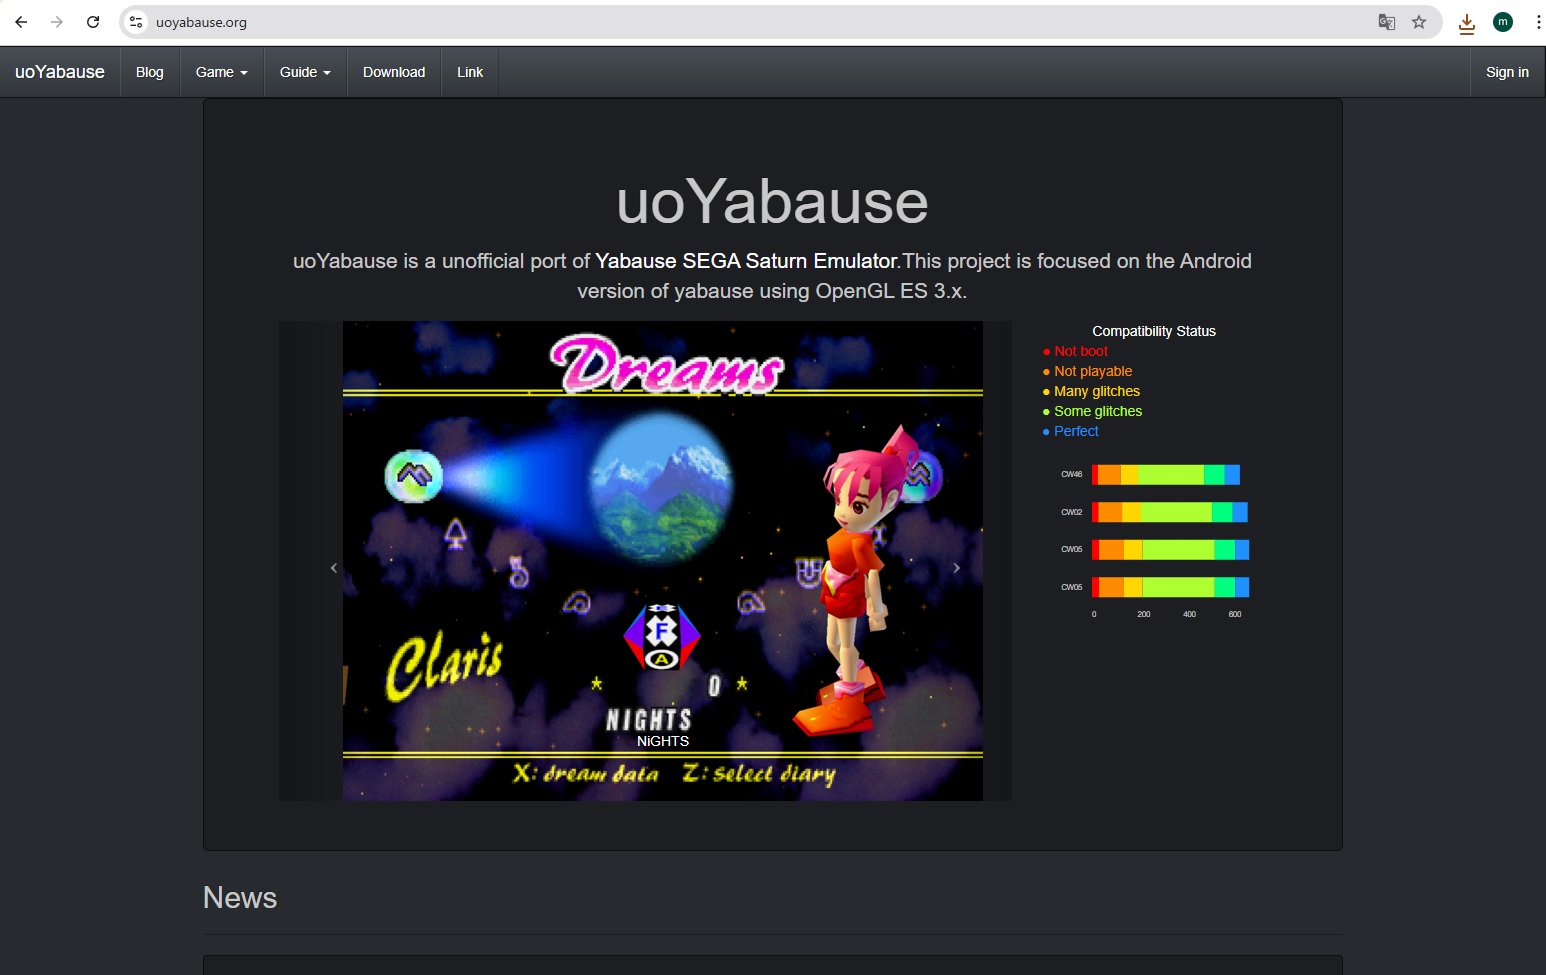Viewport: 1546px width, 975px height.
Task: Bookmark this page with the star icon
Action: [x=1419, y=22]
